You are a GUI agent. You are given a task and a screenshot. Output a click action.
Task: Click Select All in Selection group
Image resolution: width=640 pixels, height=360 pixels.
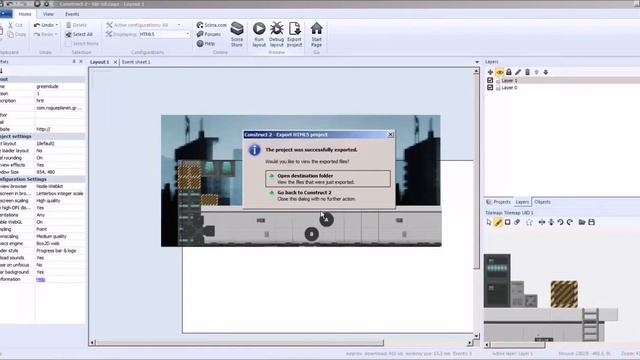click(x=79, y=34)
